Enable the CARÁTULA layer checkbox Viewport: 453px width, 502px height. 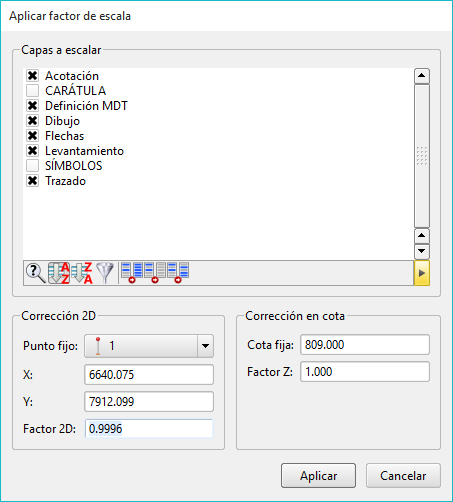(x=33, y=91)
